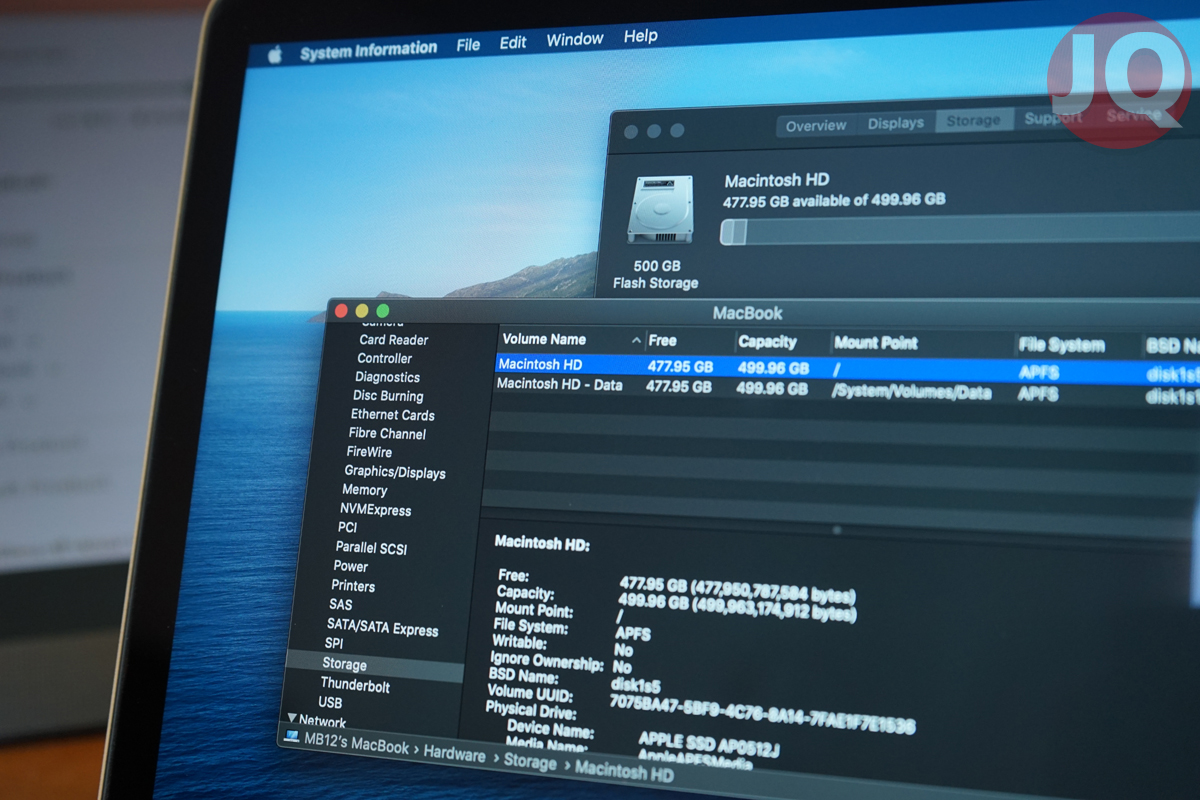Open the File menu
Screen dimensions: 1200x800
[468, 45]
